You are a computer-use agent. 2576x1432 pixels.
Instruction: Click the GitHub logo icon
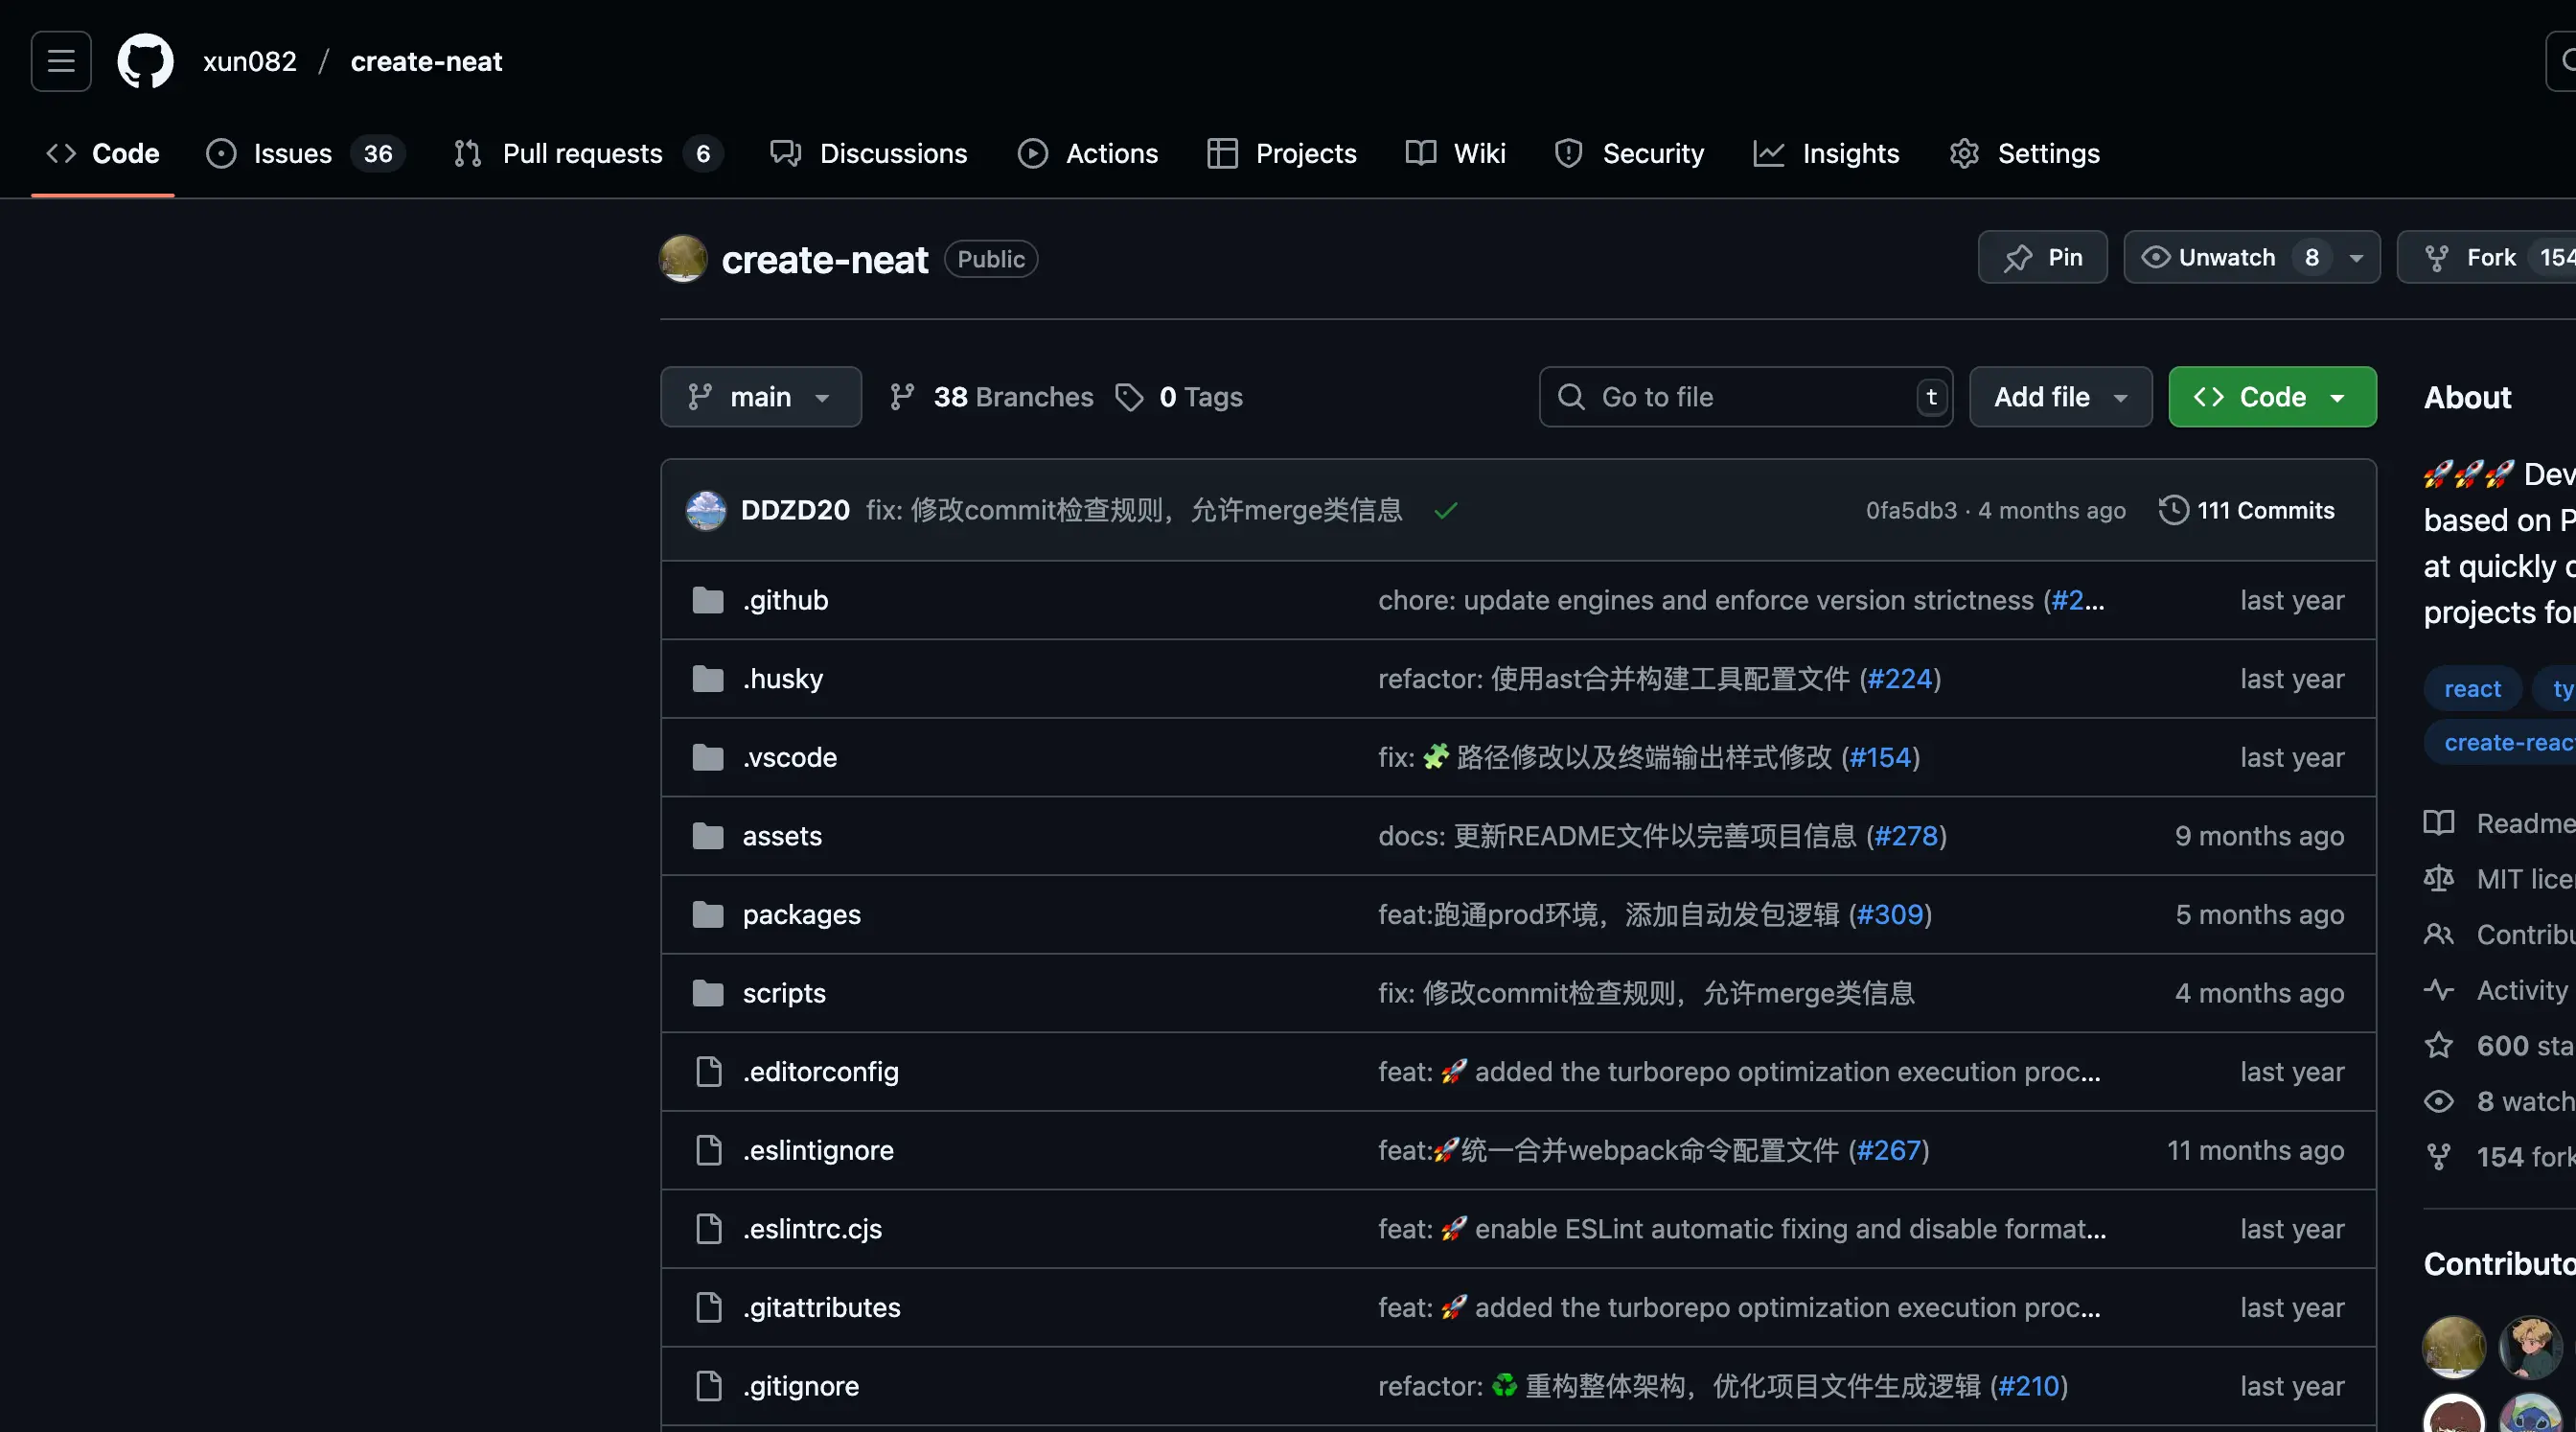[146, 61]
